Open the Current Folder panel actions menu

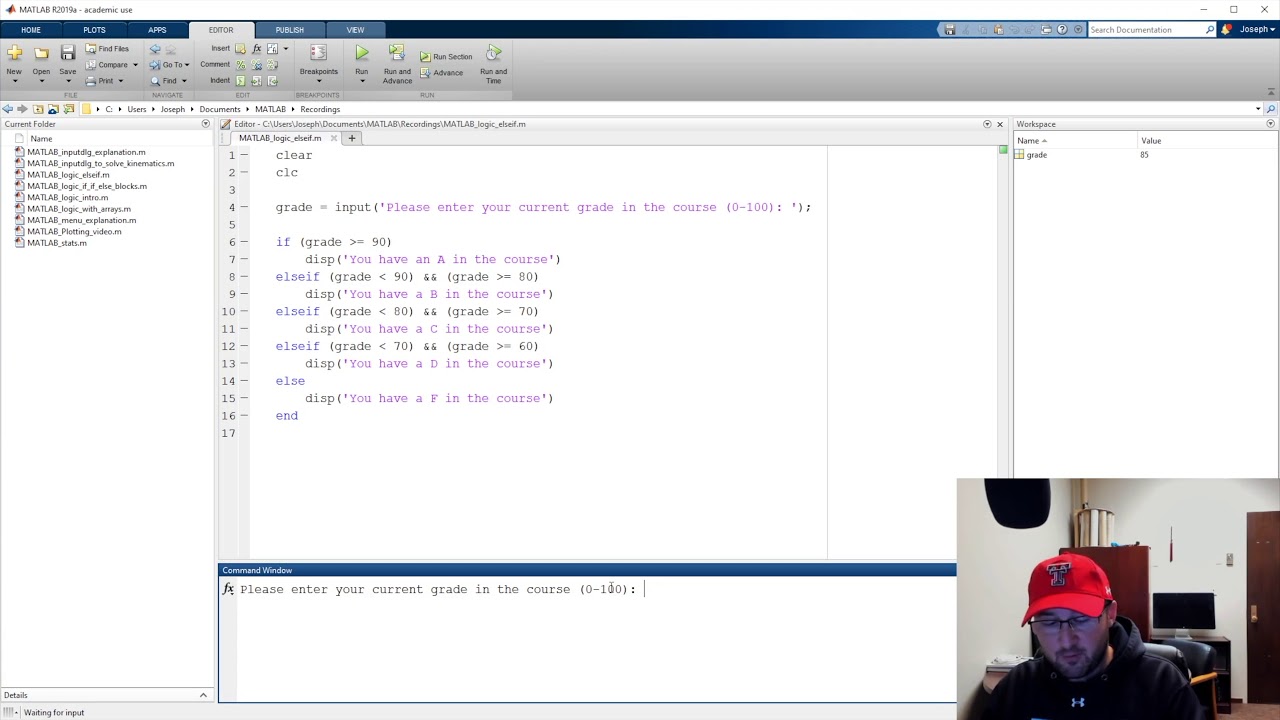[x=206, y=124]
